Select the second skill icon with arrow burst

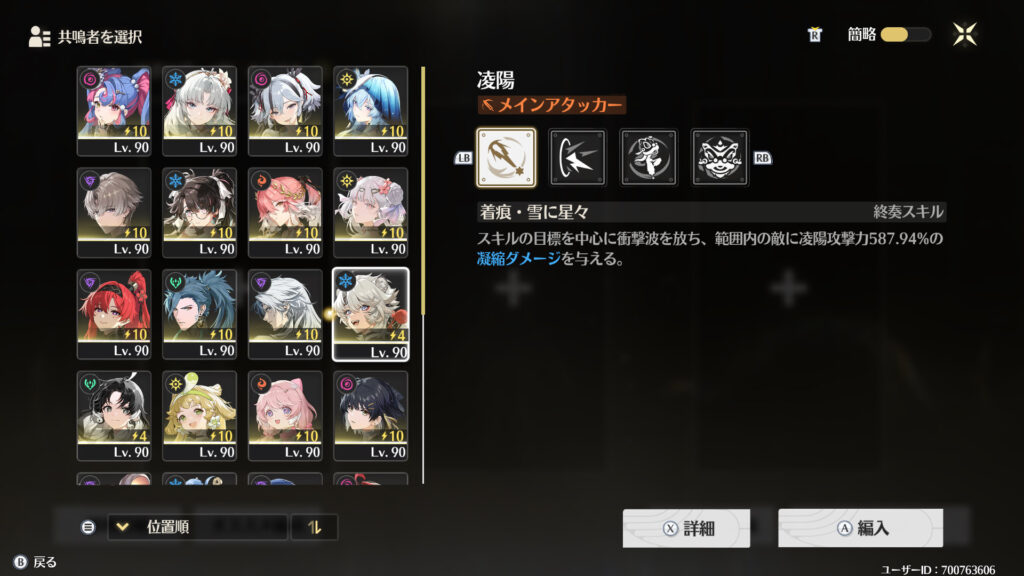pos(577,157)
